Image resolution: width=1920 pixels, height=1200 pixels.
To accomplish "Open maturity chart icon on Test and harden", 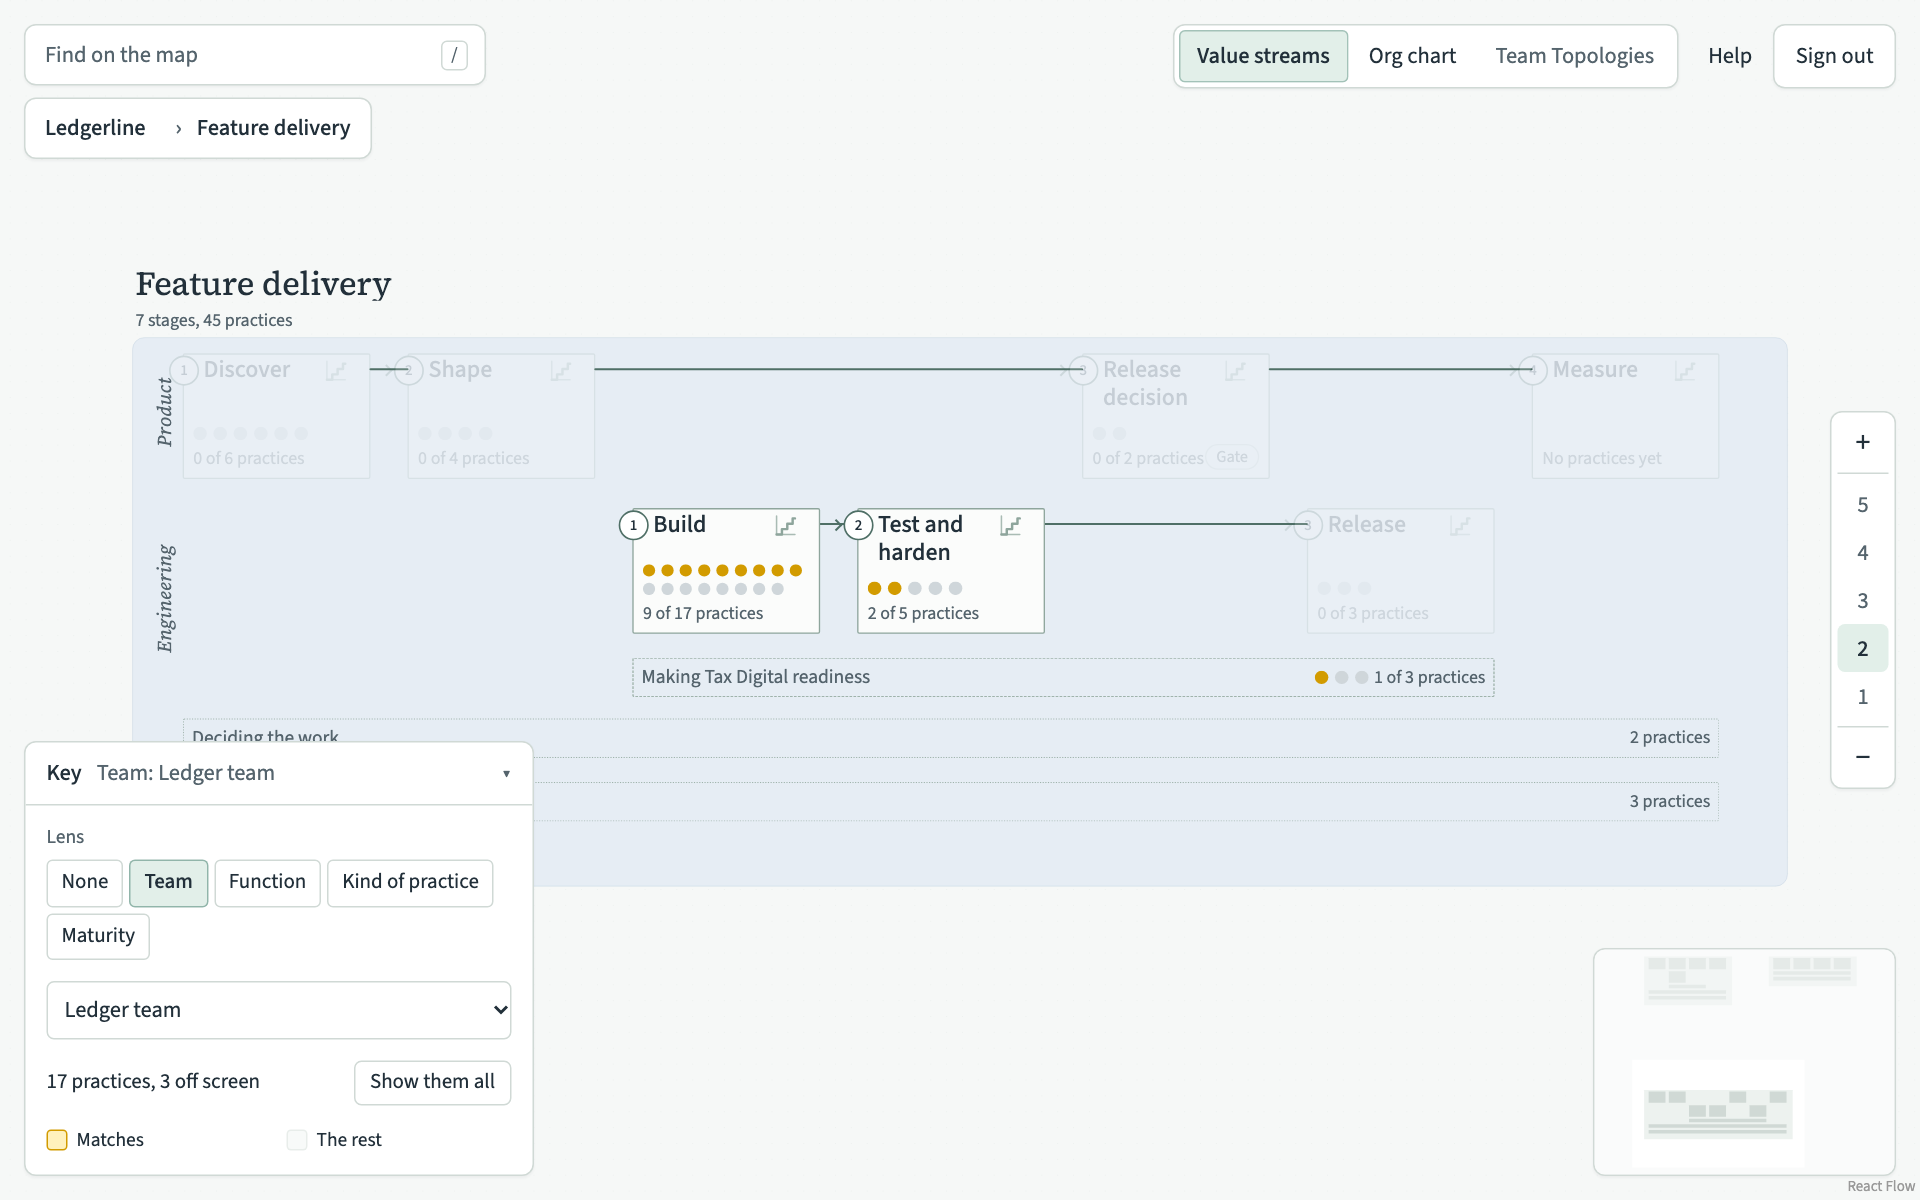I will point(1011,525).
